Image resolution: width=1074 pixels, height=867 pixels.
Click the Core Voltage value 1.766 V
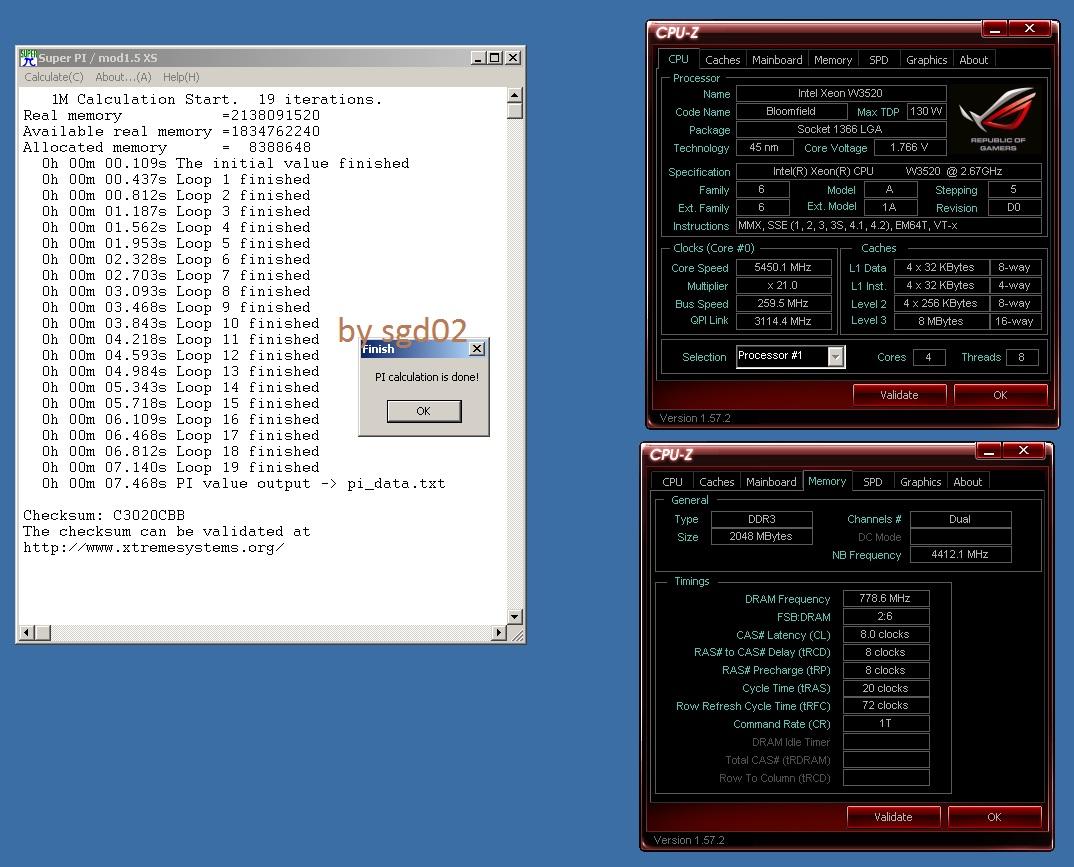click(909, 147)
